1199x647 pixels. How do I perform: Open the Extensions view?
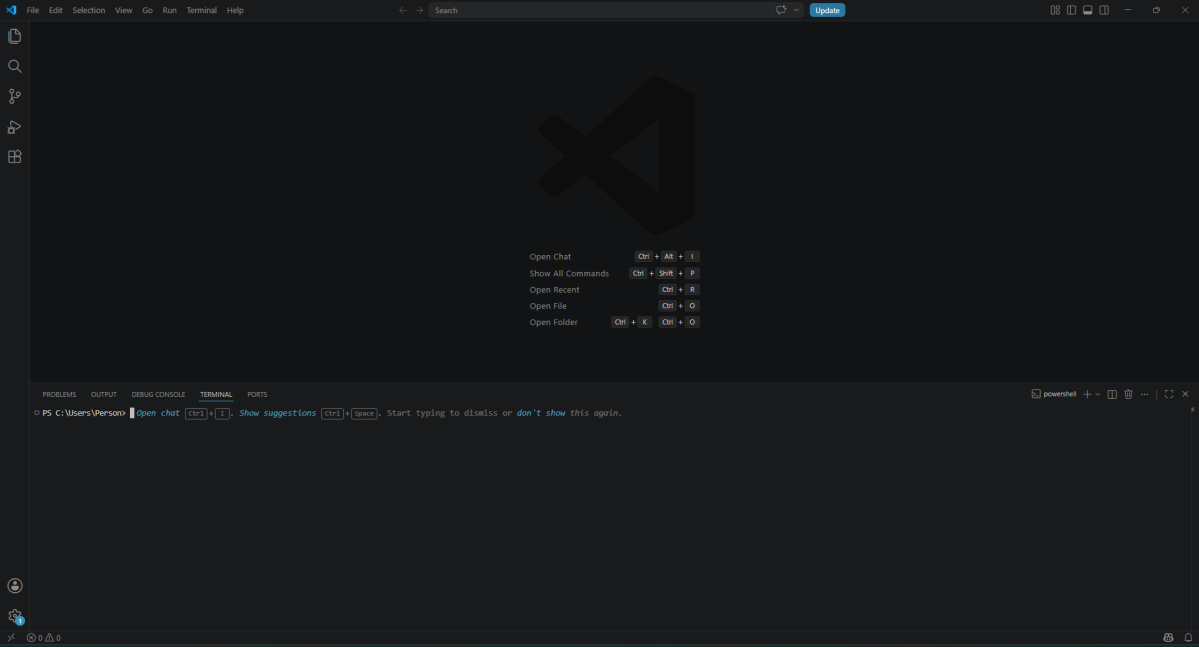click(x=15, y=157)
